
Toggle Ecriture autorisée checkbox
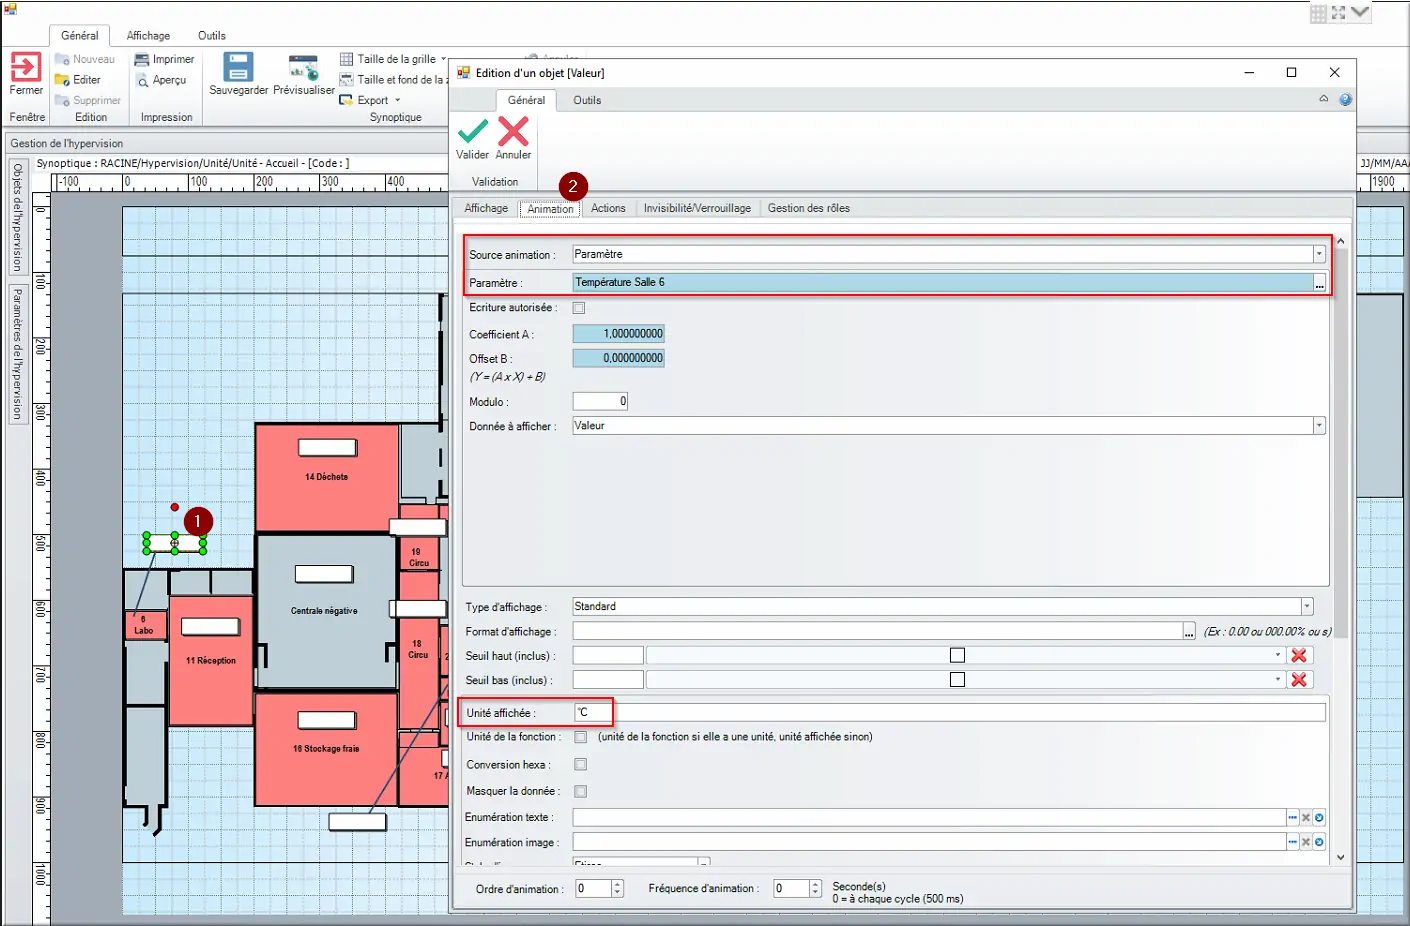(x=579, y=308)
